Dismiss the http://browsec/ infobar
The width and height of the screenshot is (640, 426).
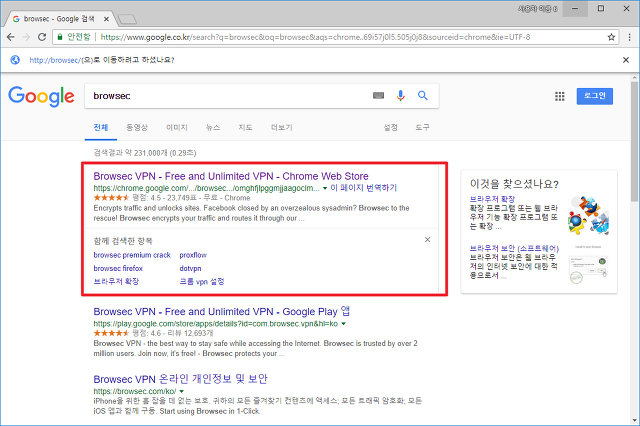(626, 60)
